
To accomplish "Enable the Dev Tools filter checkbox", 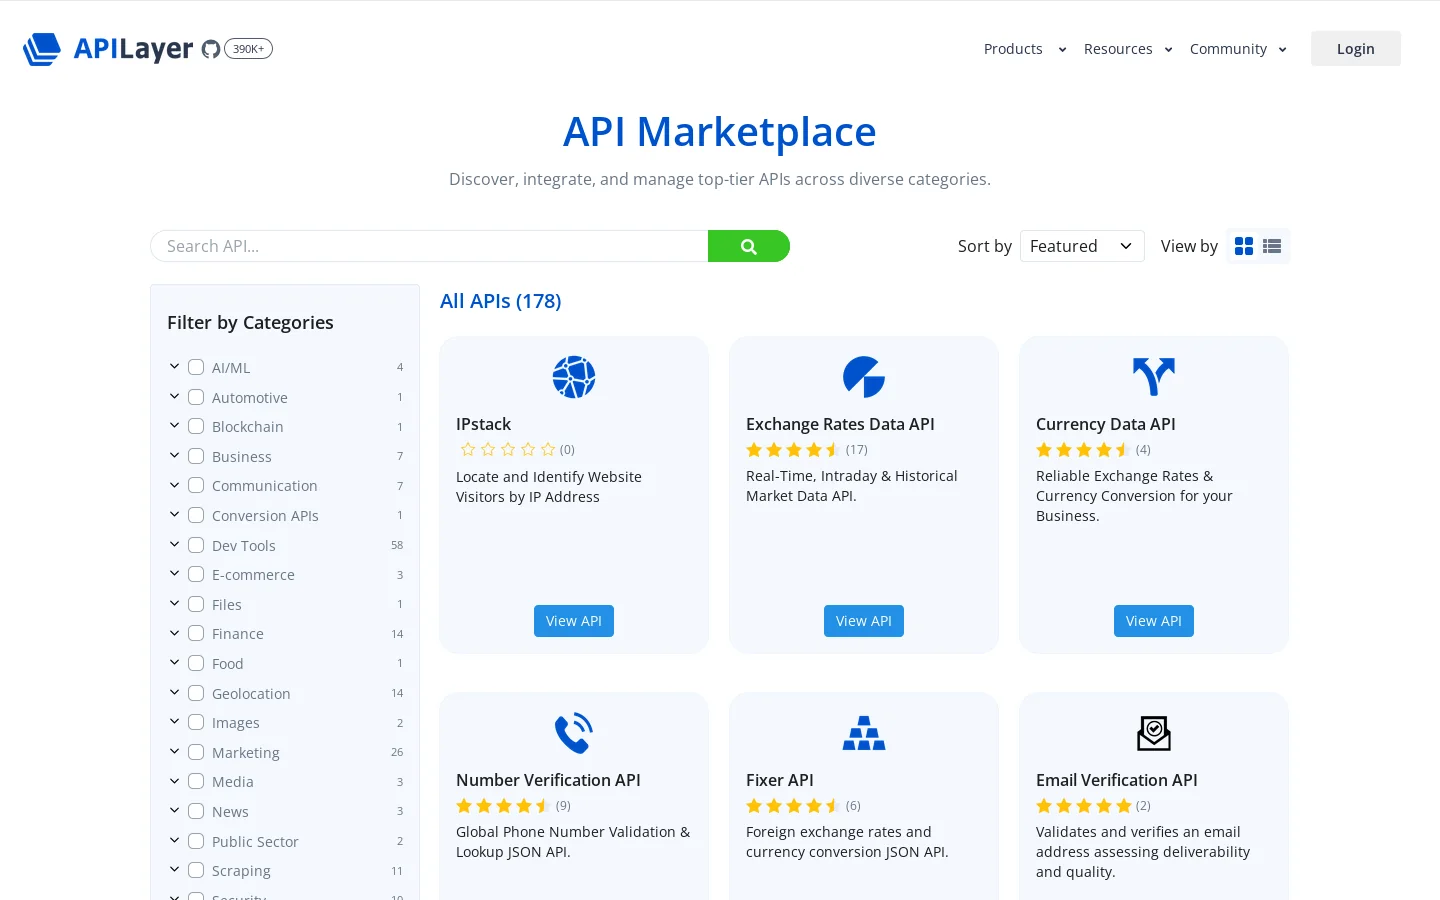I will 196,545.
